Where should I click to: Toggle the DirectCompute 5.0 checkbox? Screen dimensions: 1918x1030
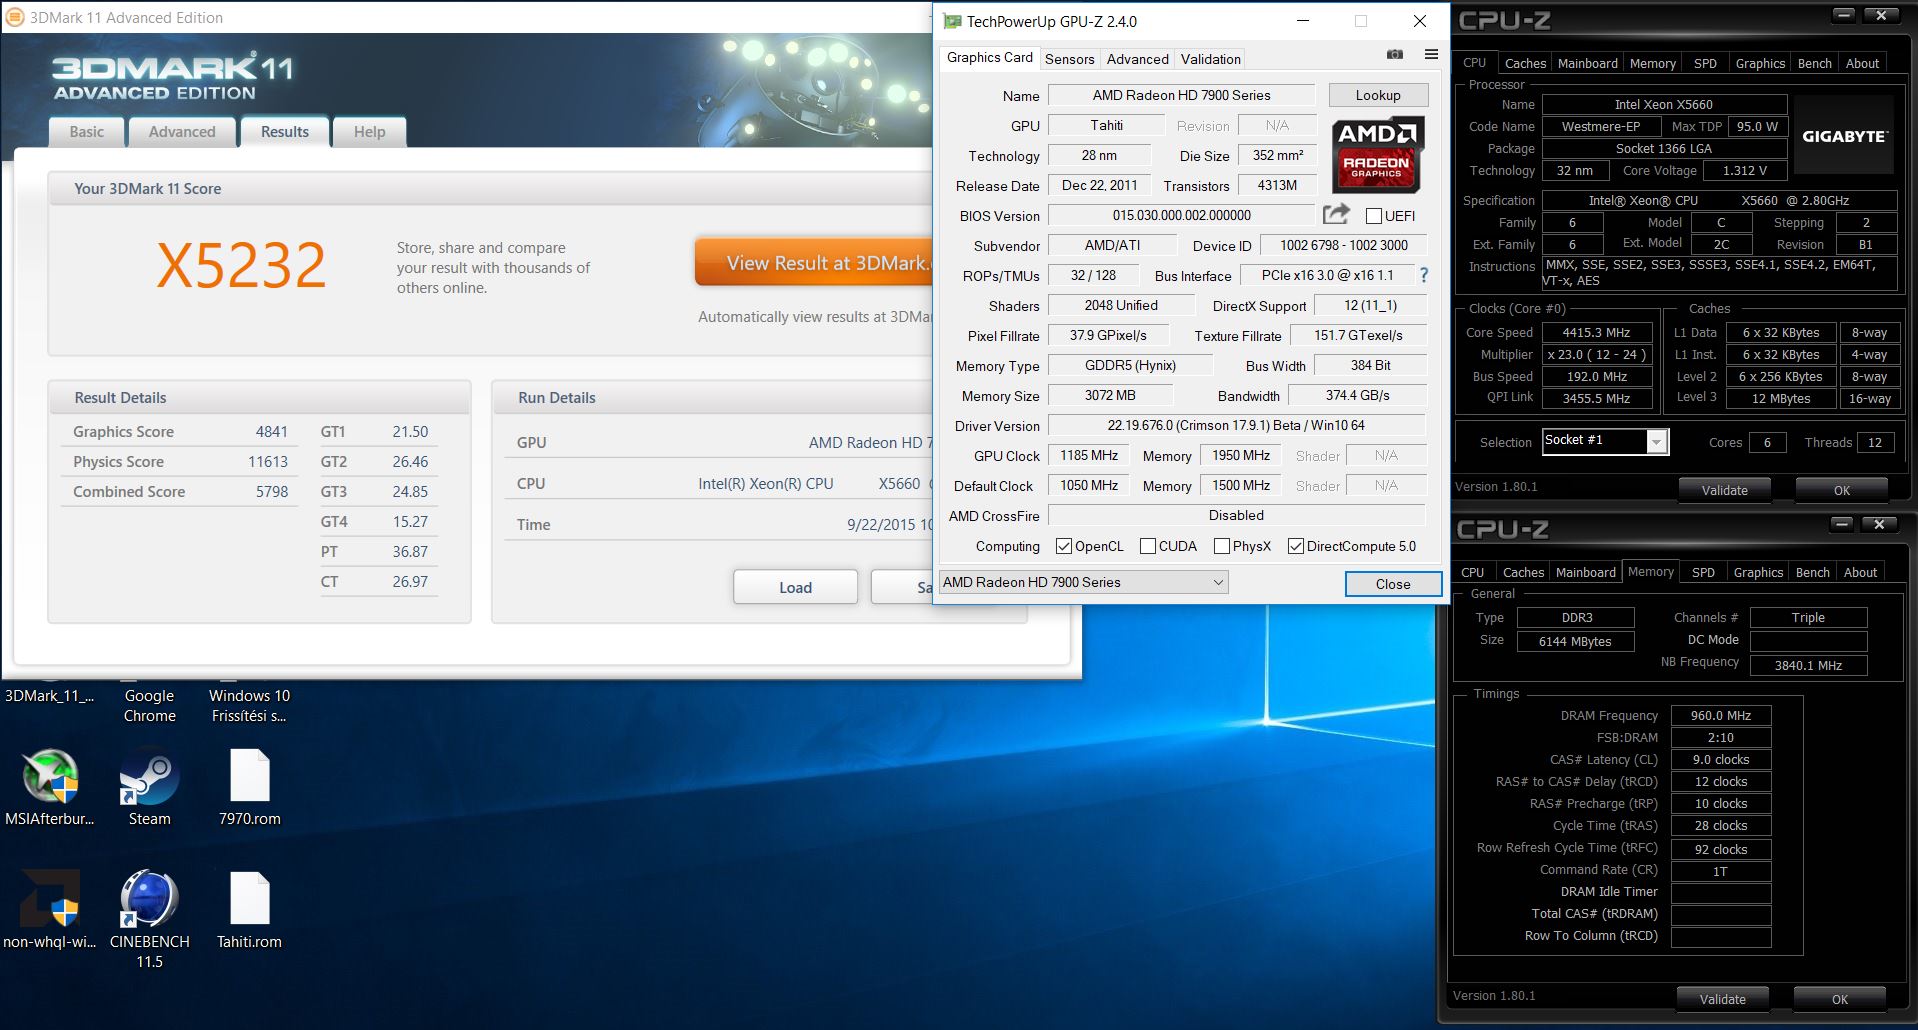pos(1296,546)
